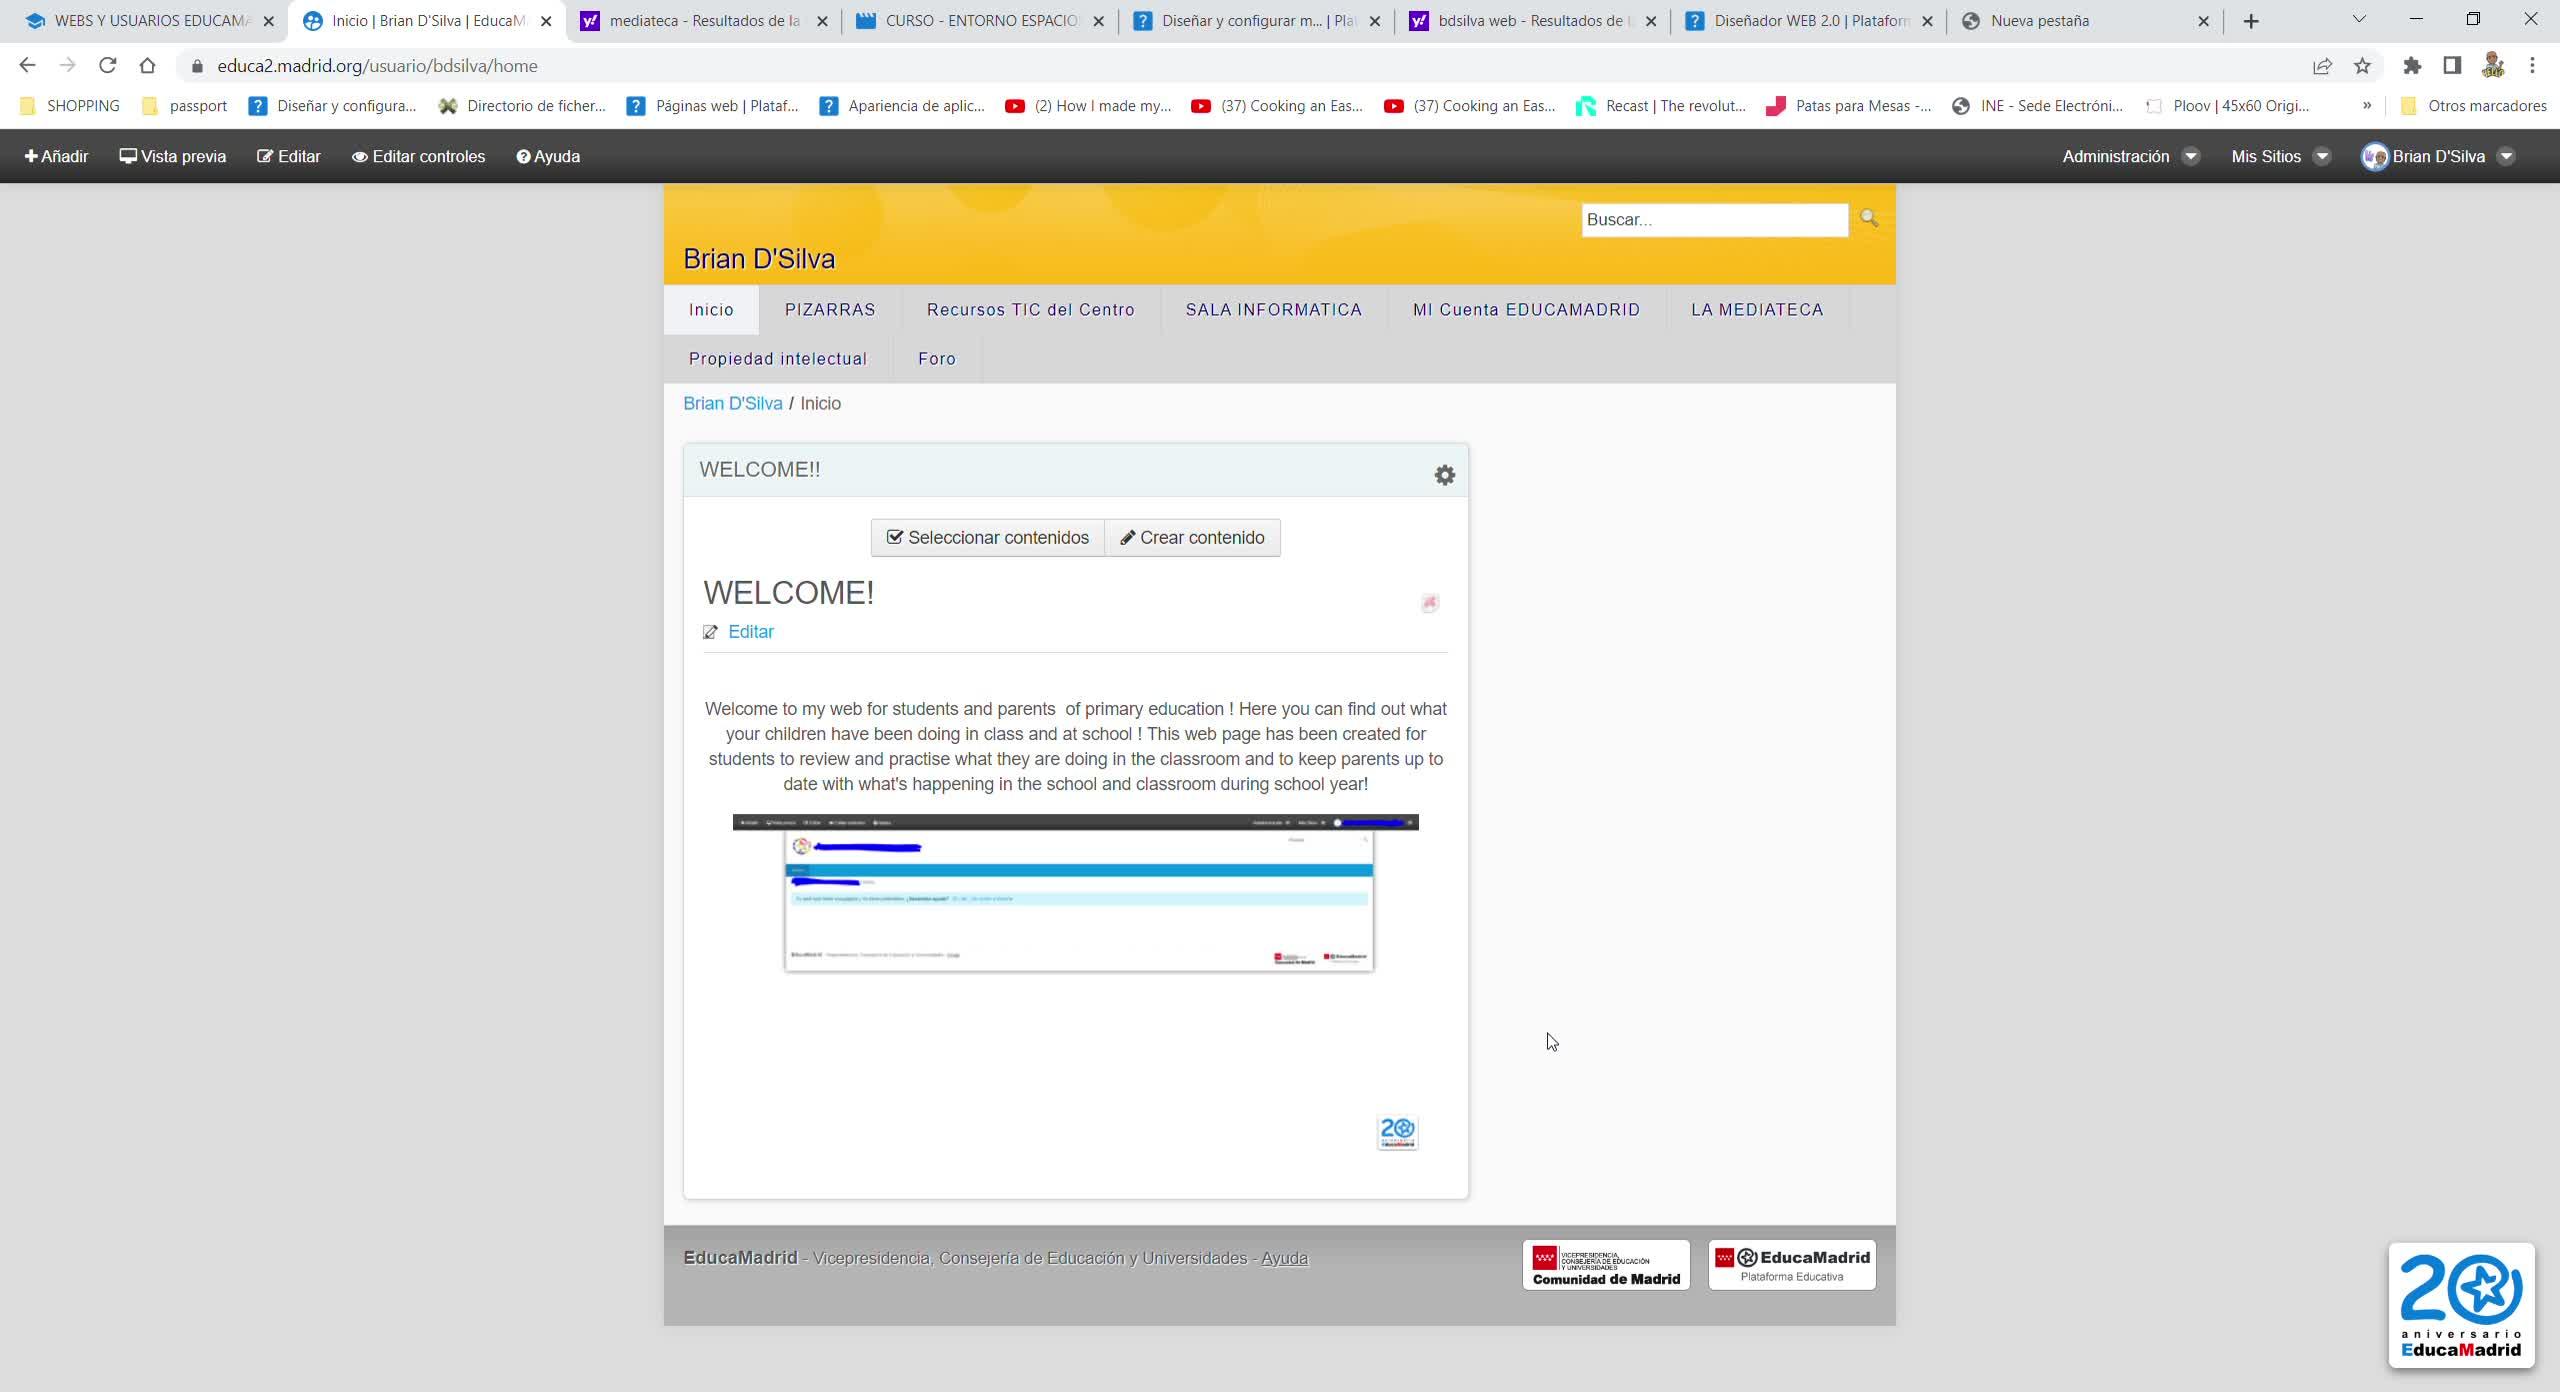Share this page via address bar icon
The height and width of the screenshot is (1392, 2560).
[x=2322, y=66]
